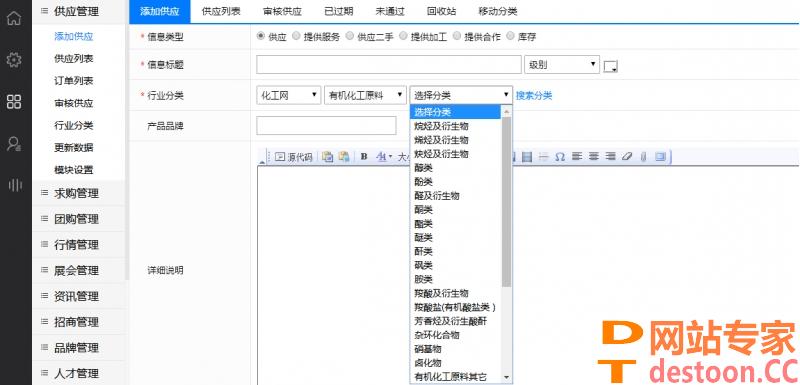Viewport: 800px width, 385px height.
Task: Insert special character using Omega icon
Action: coord(560,157)
